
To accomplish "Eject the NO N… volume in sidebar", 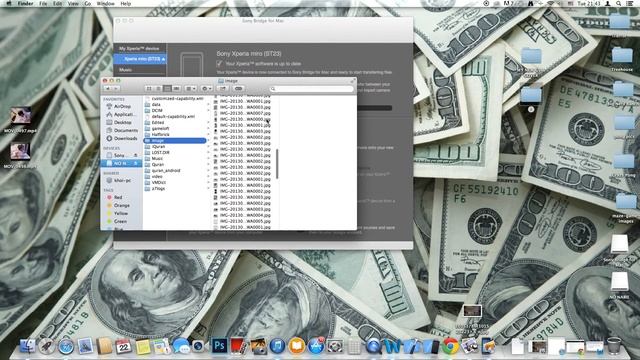I will [x=136, y=163].
